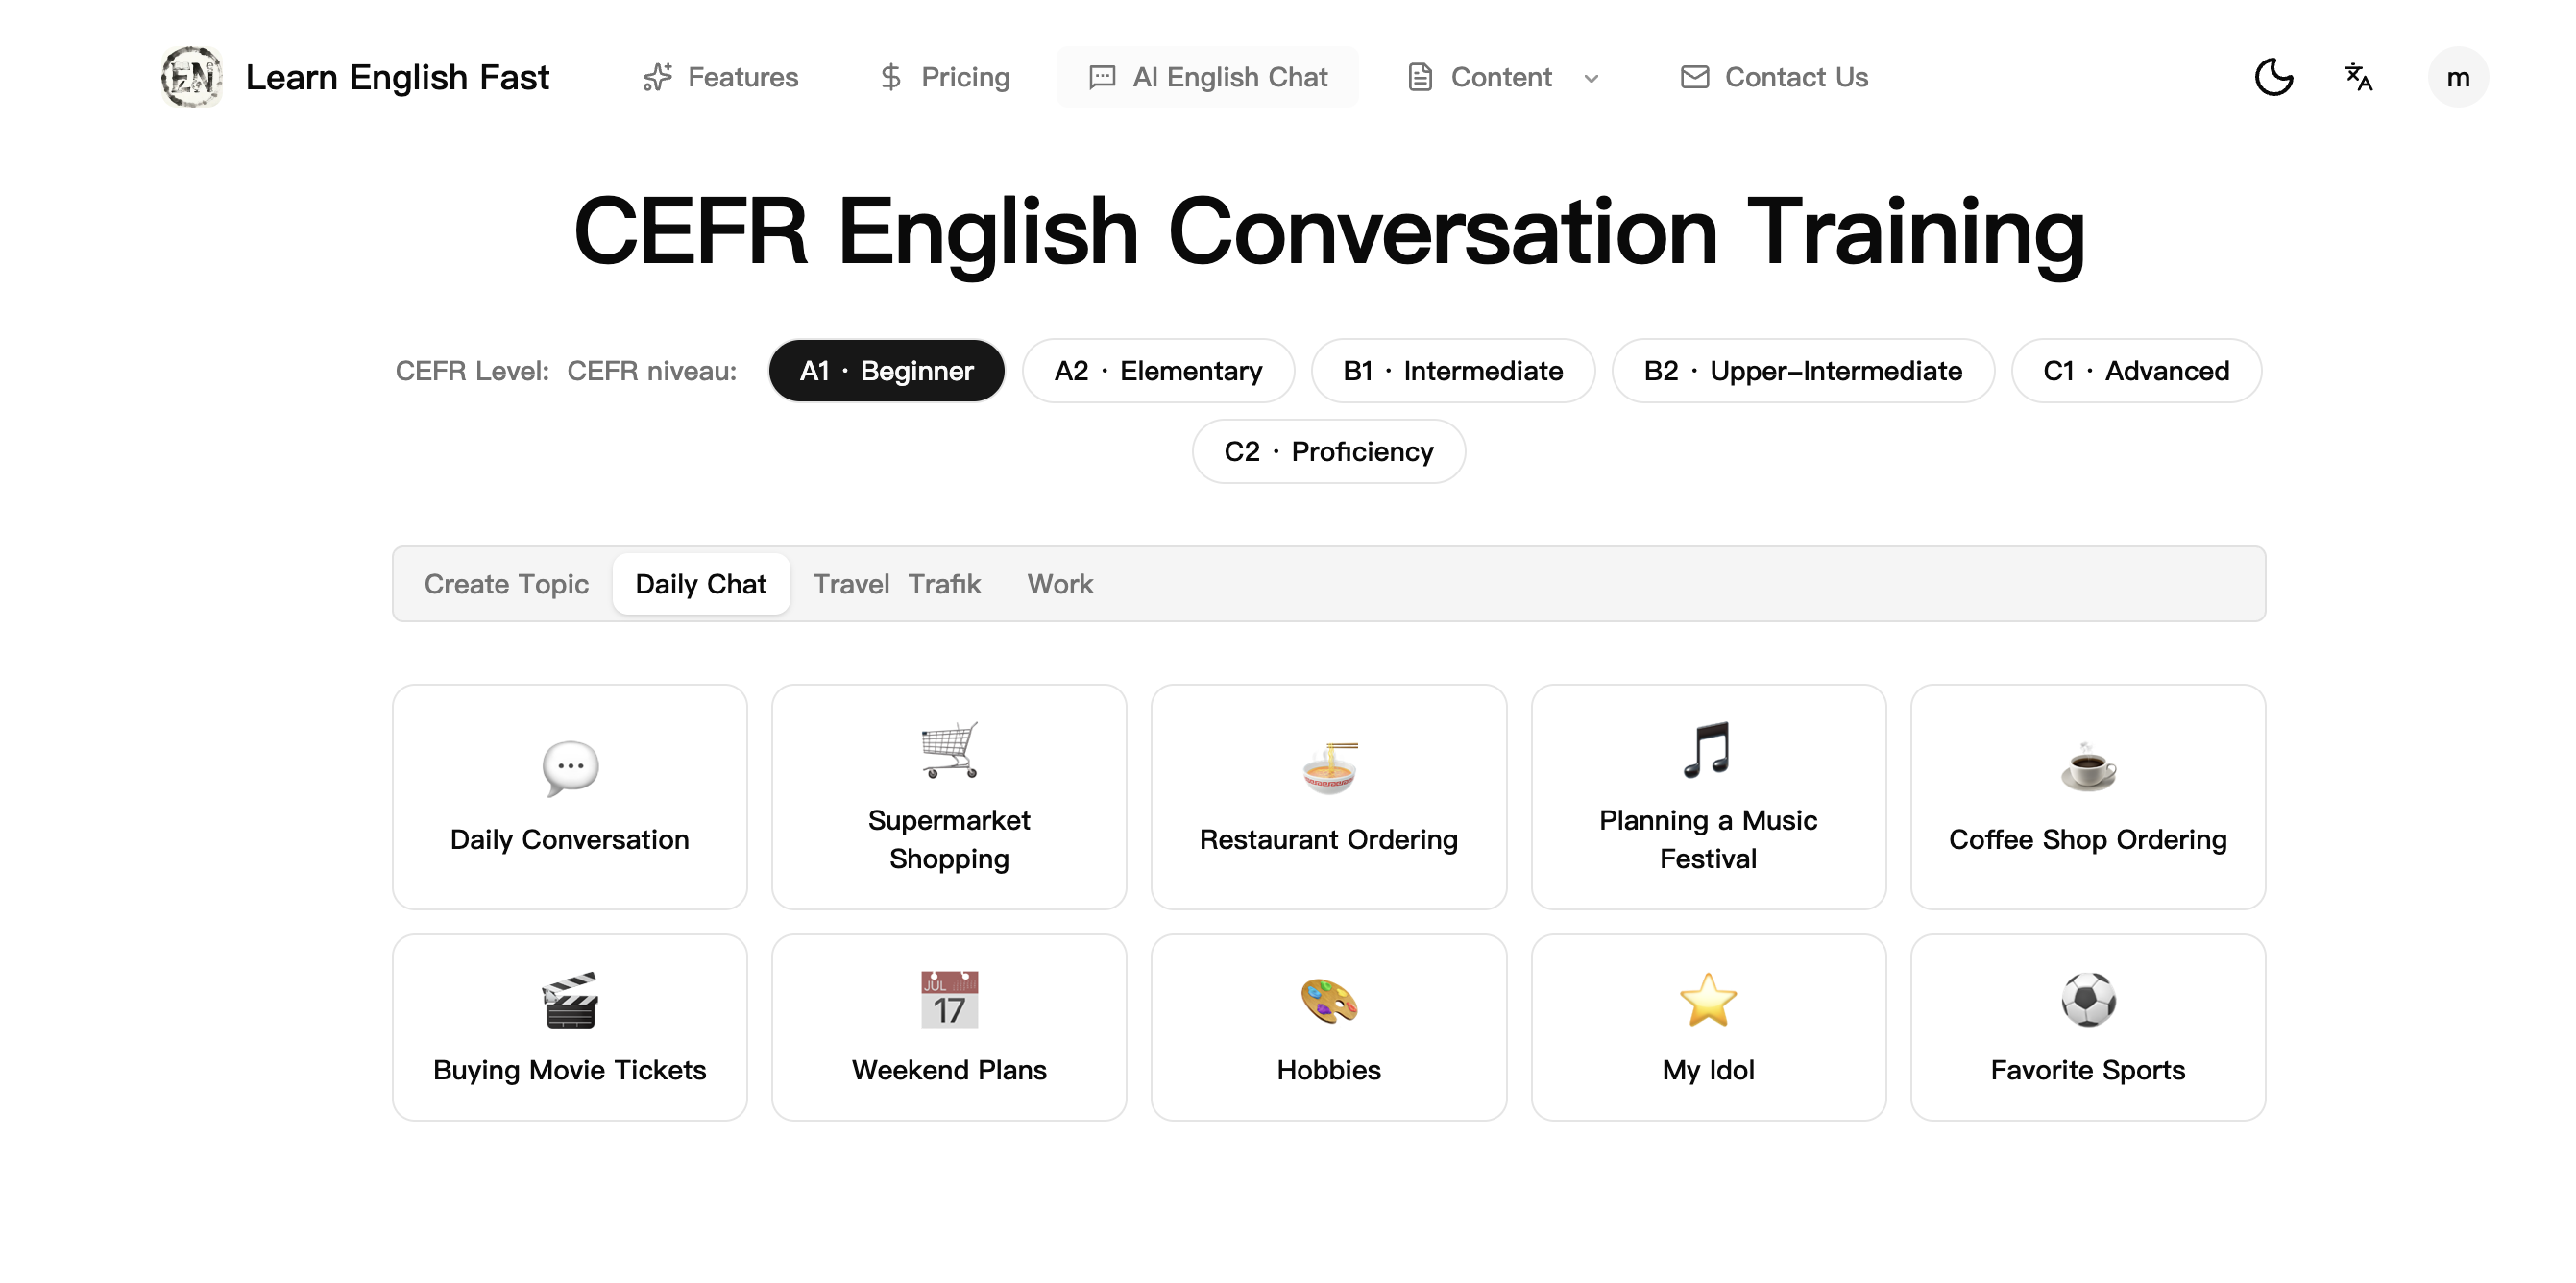Viewport: 2576px width, 1283px height.
Task: Click the user avatar labeled m
Action: coord(2459,77)
